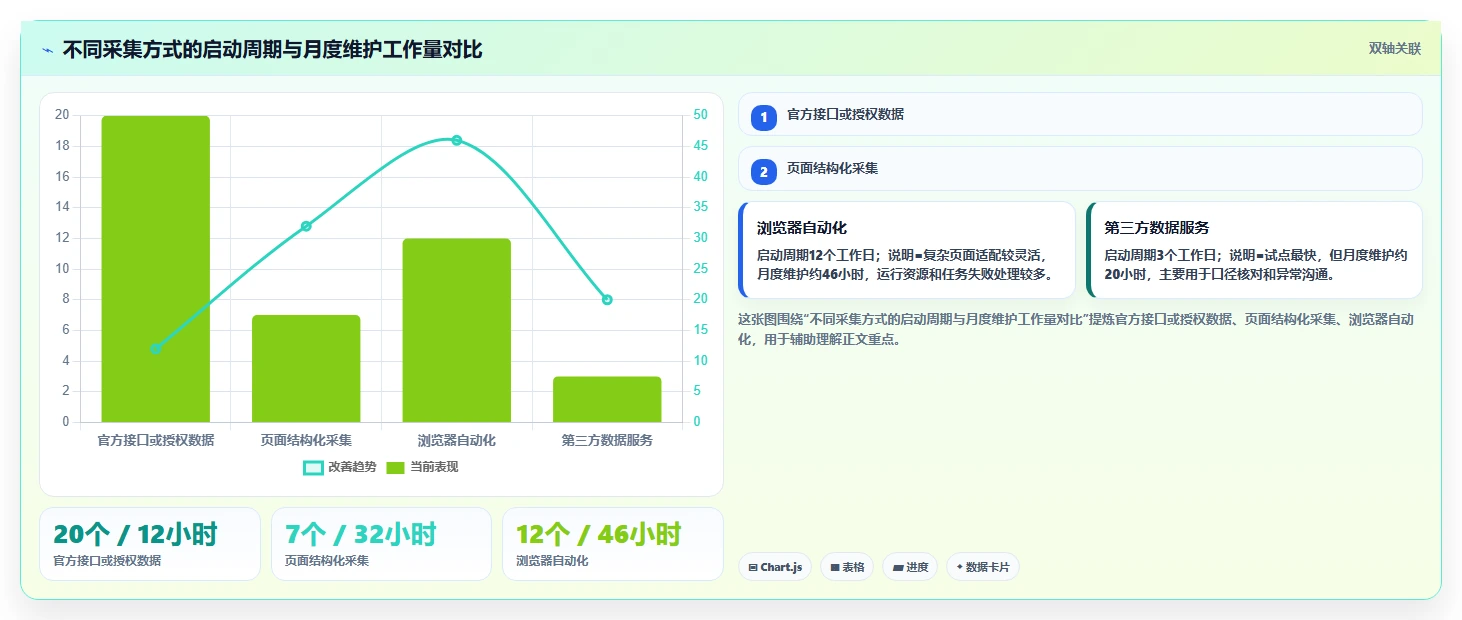This screenshot has width=1462, height=620.
Task: Click the star icon in 数据卡片 chip
Action: coord(959,567)
